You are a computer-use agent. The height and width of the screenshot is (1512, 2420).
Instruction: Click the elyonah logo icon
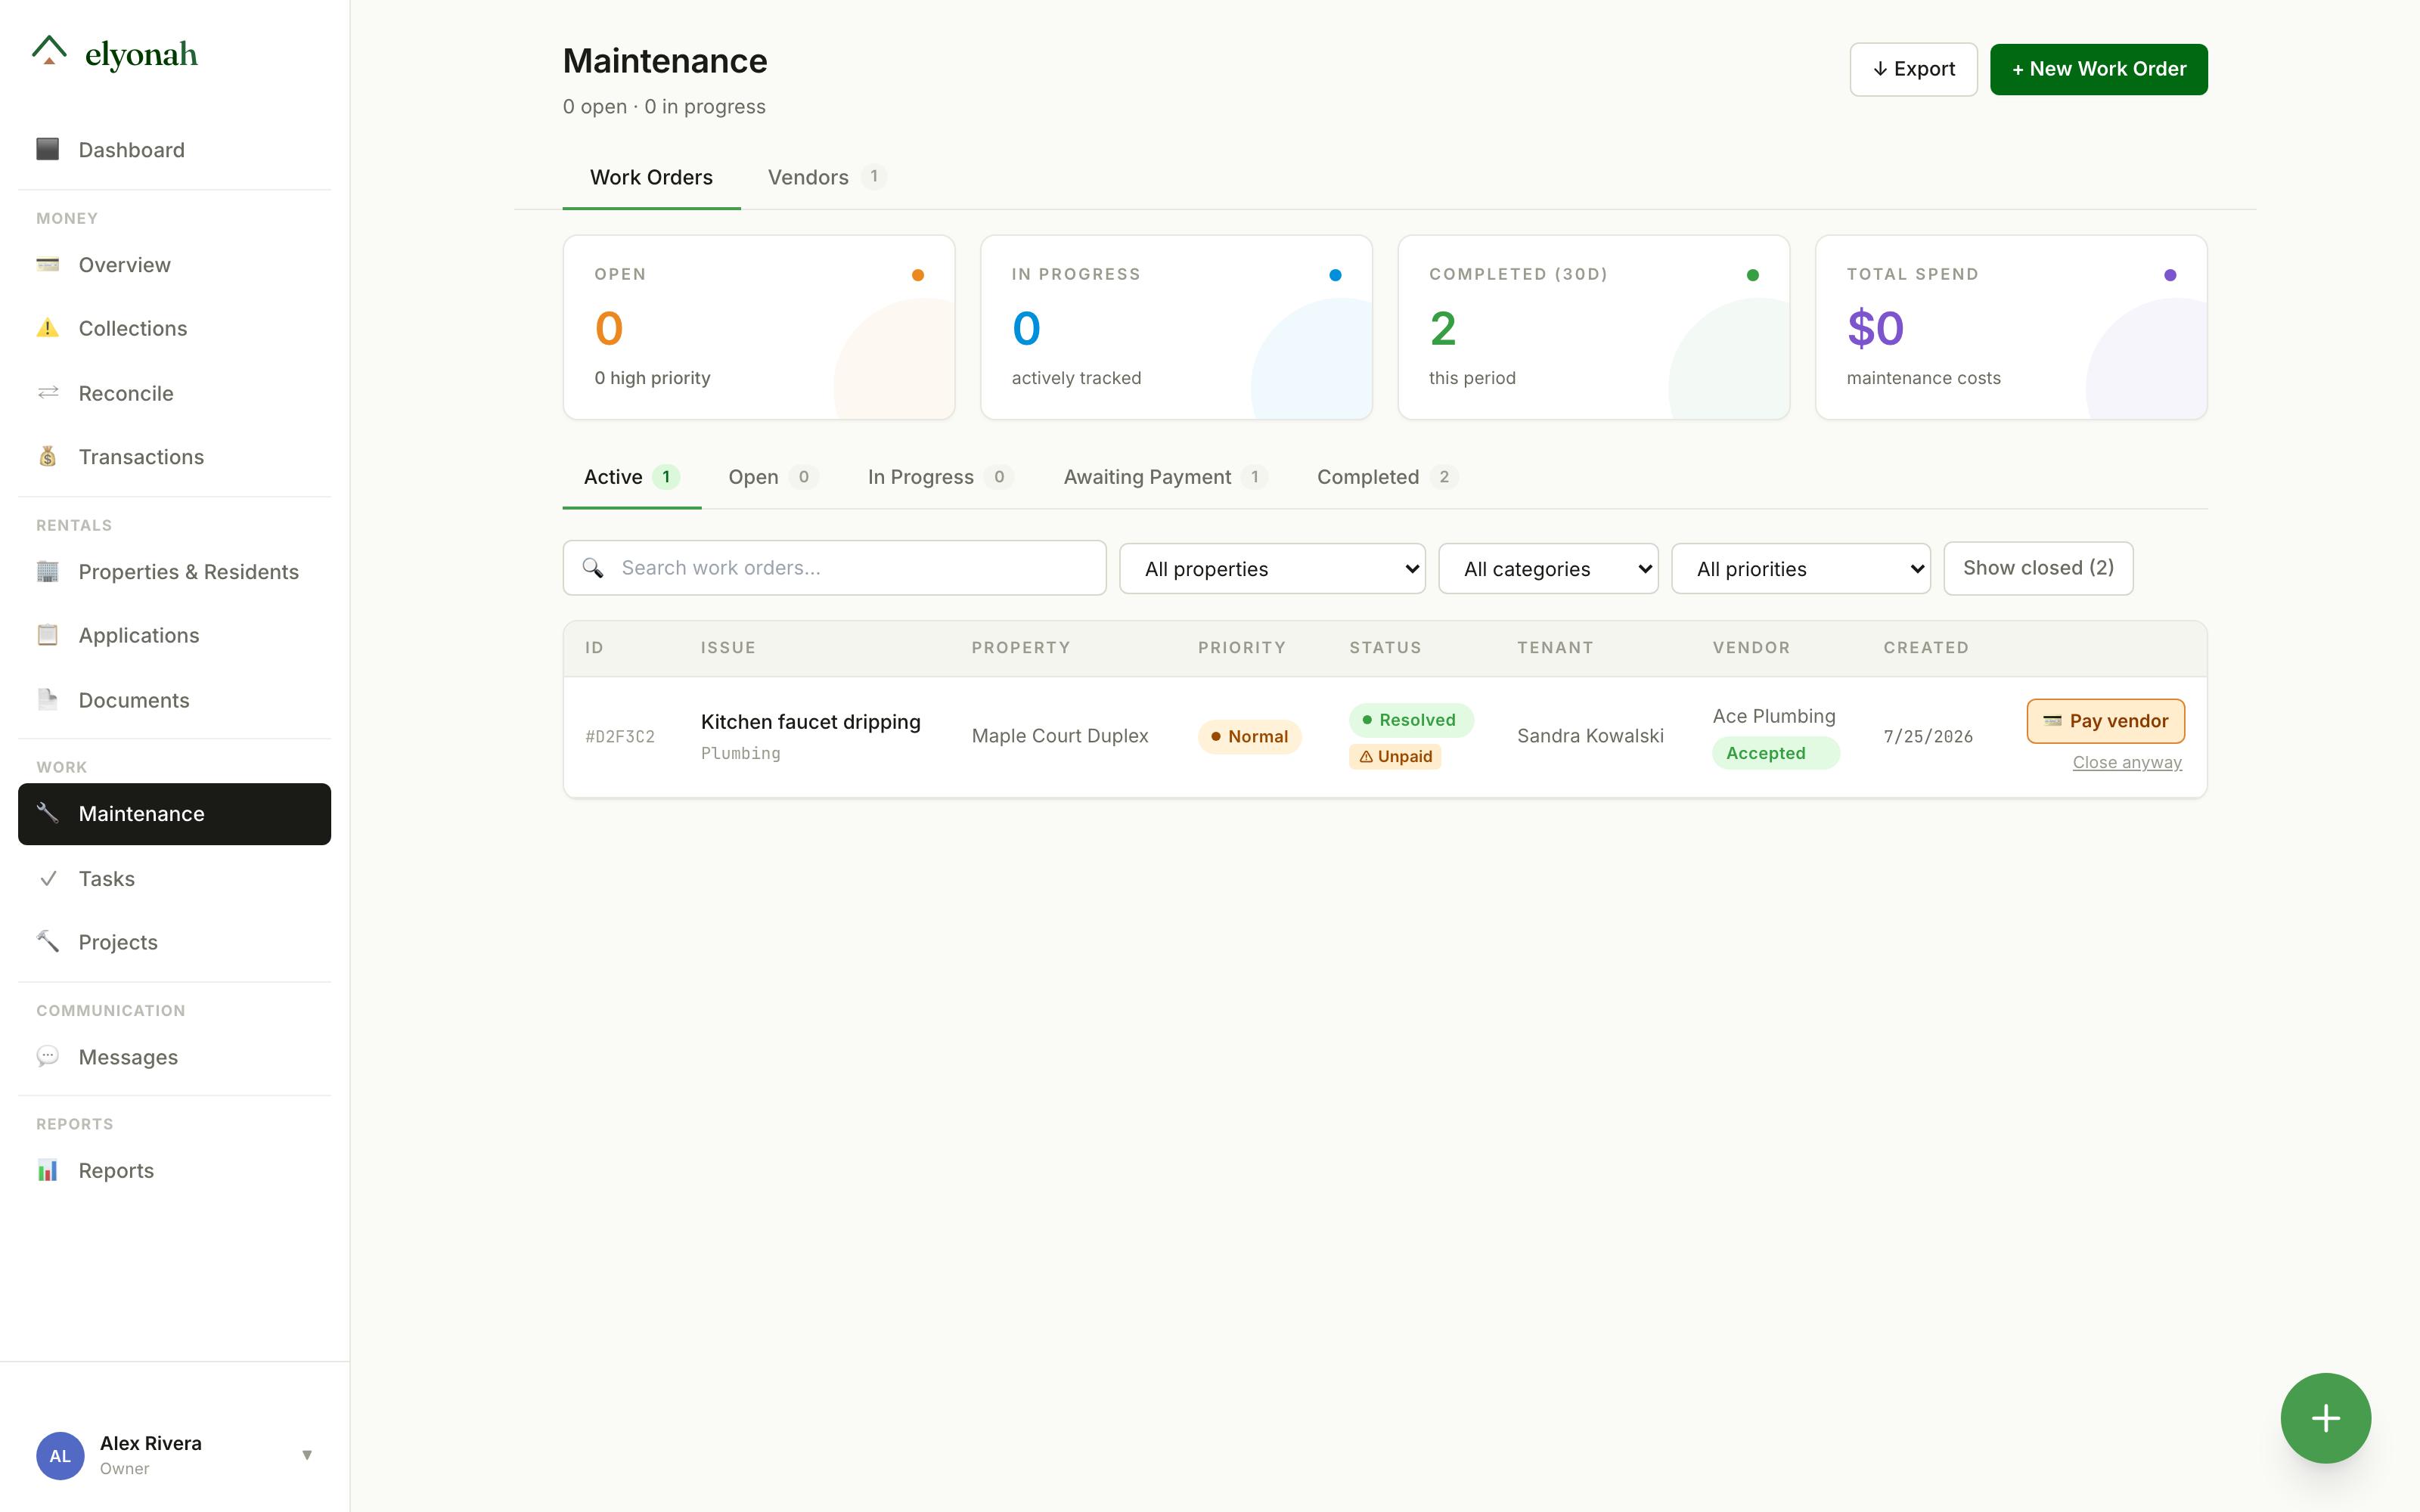[x=49, y=51]
